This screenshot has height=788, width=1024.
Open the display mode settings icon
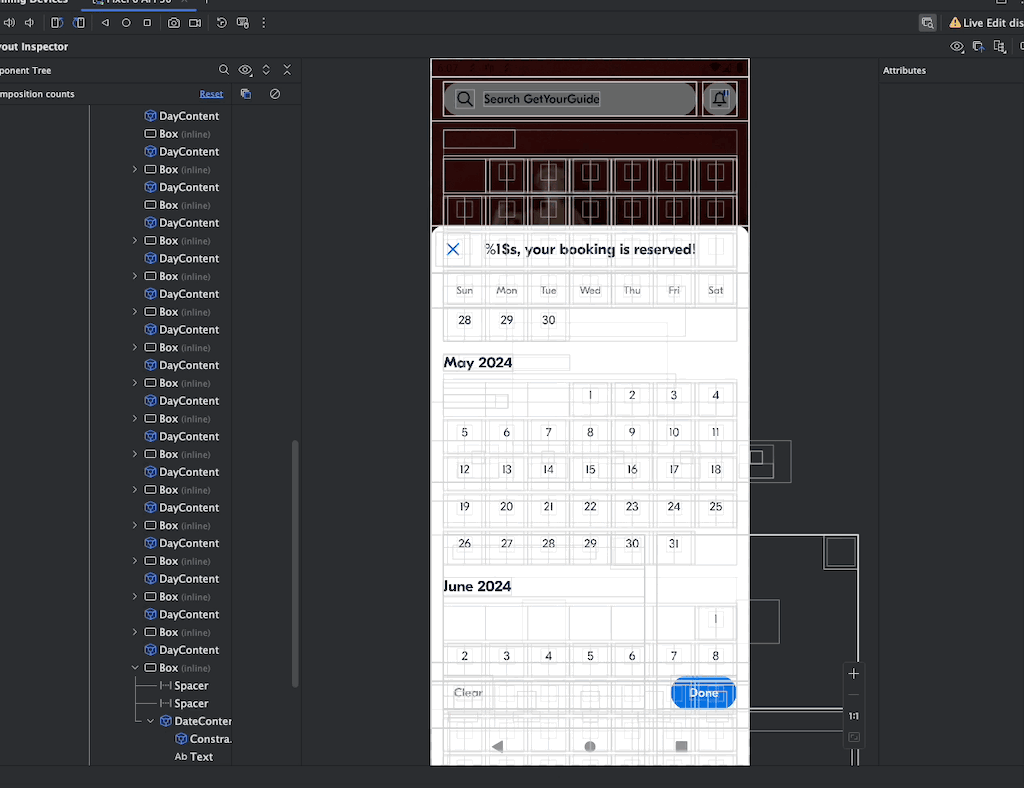(x=243, y=23)
